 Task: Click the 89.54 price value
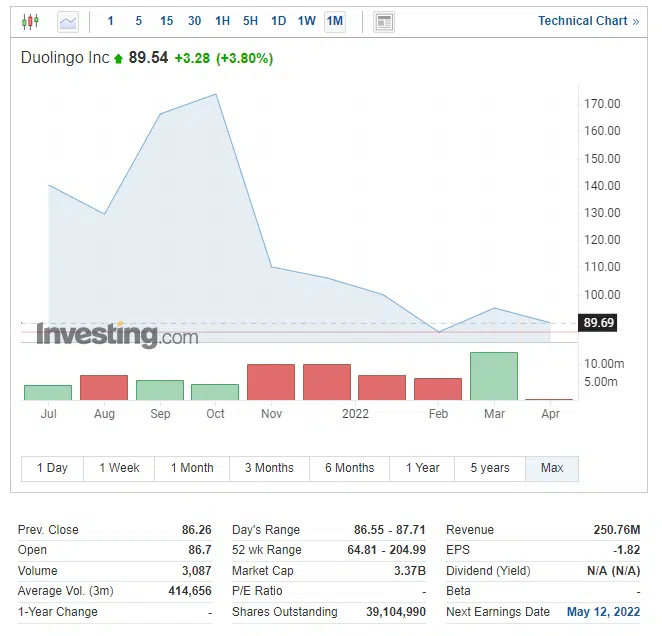click(148, 58)
